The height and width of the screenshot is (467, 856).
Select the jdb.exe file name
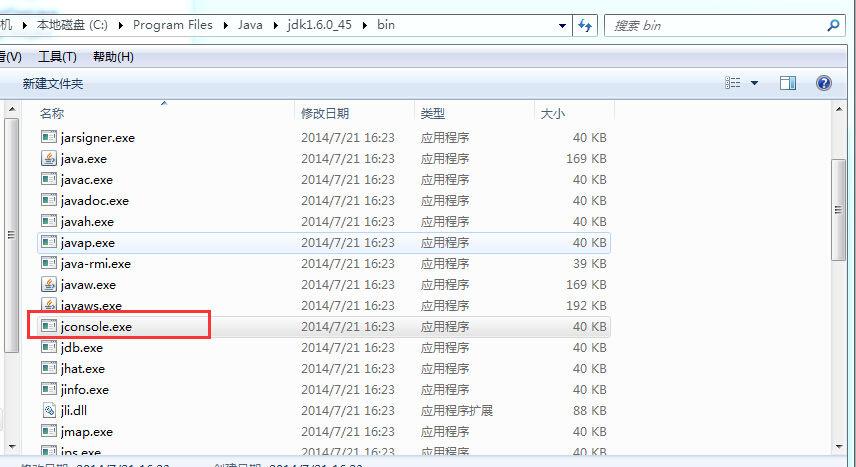[81, 348]
